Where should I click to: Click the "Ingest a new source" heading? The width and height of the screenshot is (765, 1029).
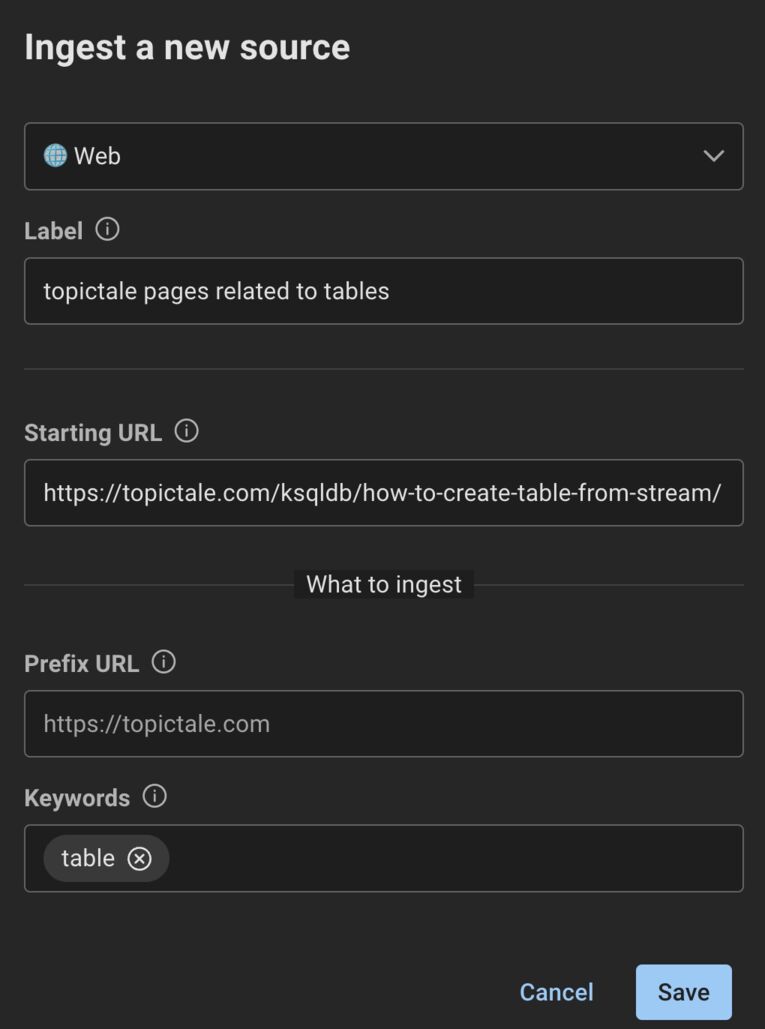(x=187, y=47)
